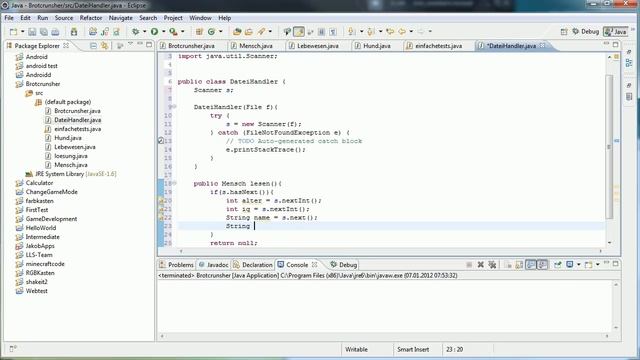Click the Run external tools icon
This screenshot has height=360, width=640.
tap(173, 31)
